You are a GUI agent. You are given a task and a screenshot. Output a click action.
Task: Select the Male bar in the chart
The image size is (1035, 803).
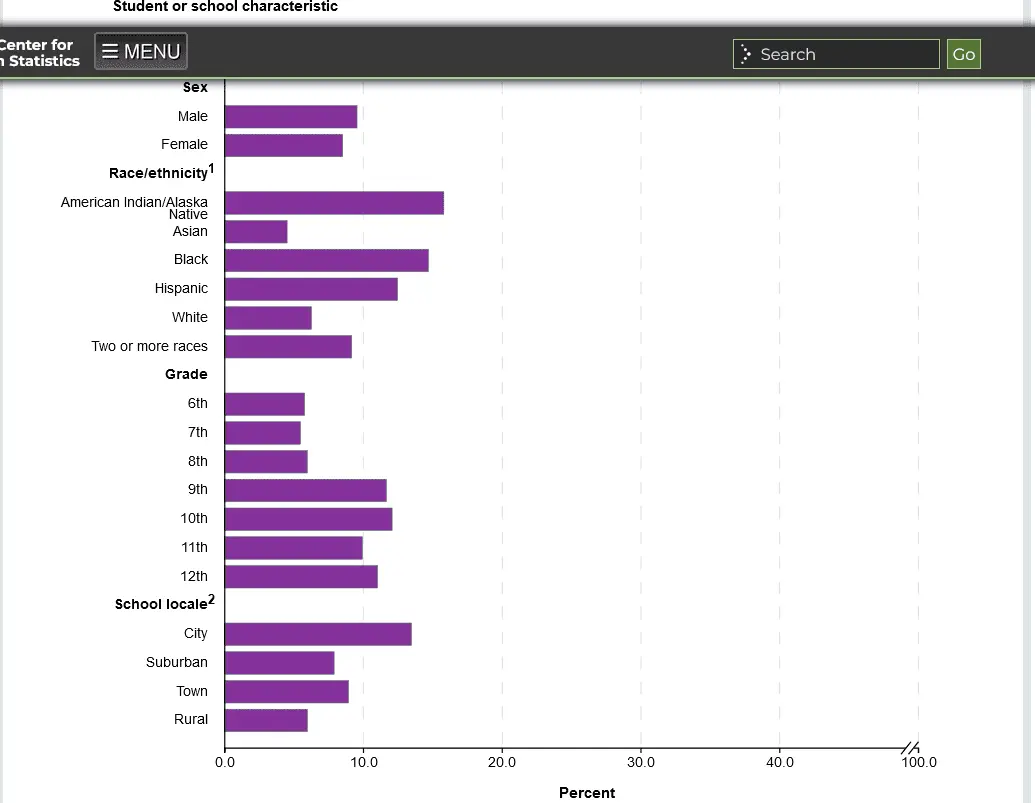tap(290, 117)
